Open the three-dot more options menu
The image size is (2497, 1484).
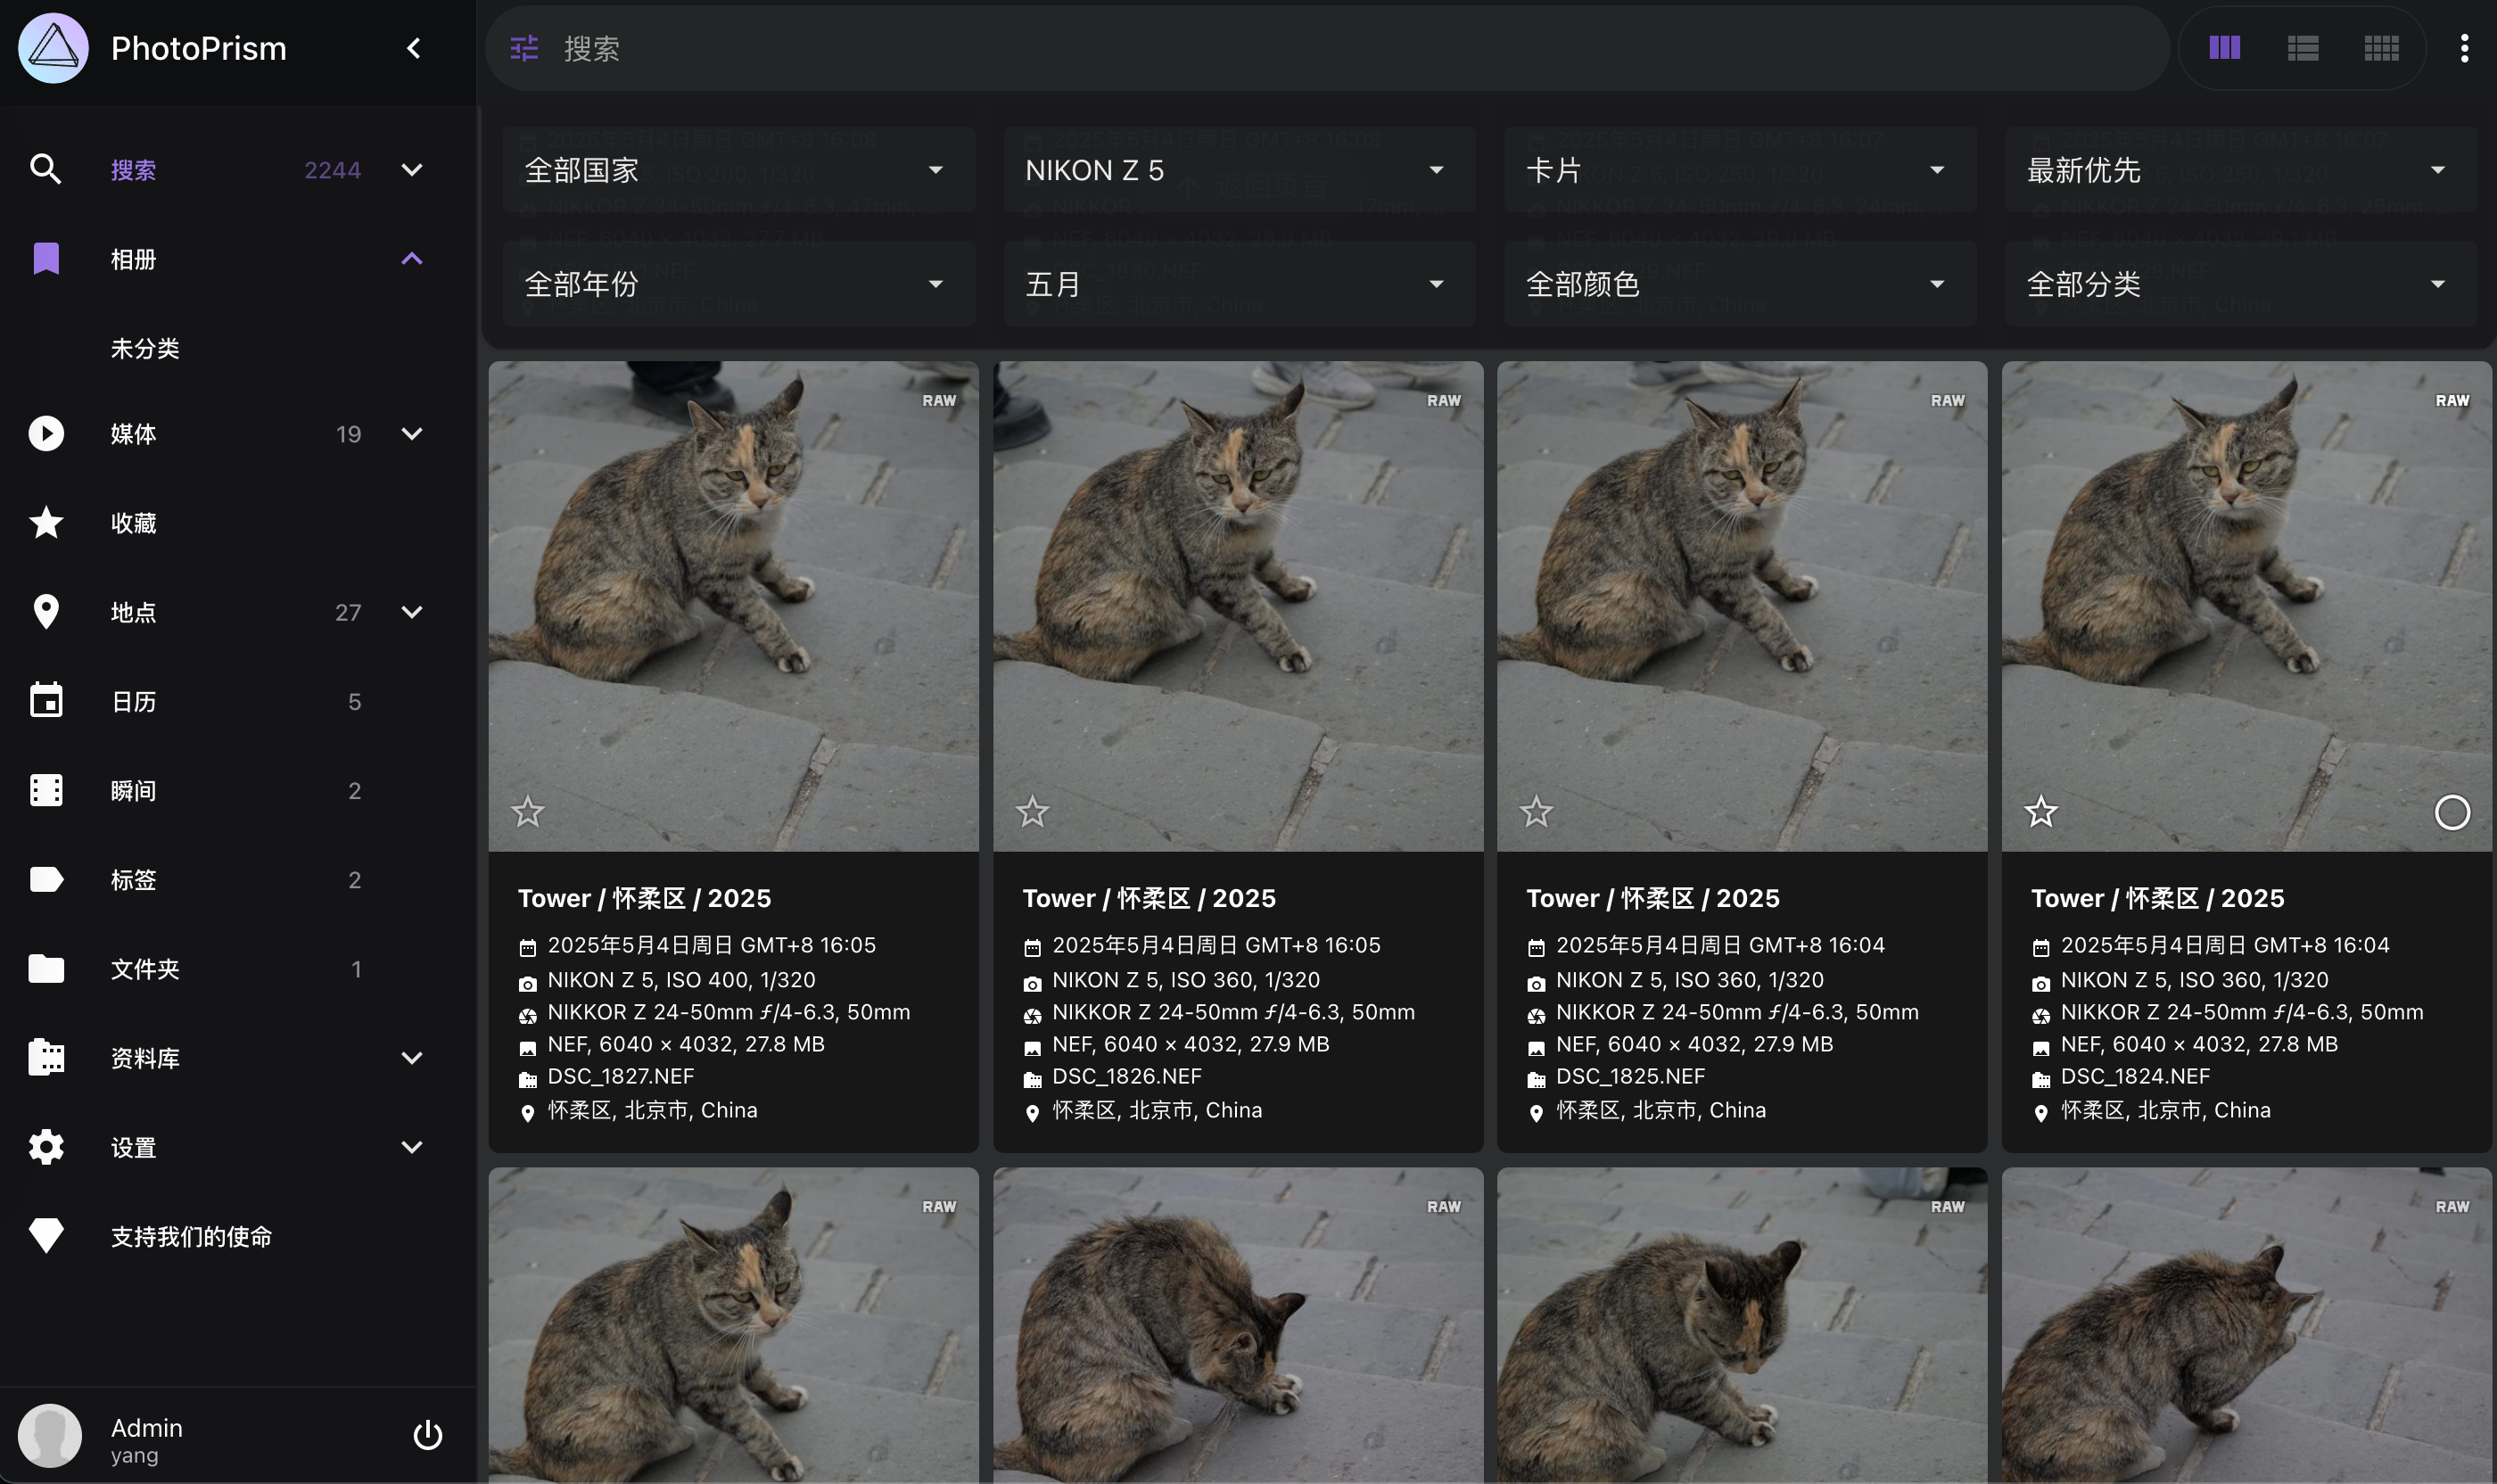pos(2463,48)
